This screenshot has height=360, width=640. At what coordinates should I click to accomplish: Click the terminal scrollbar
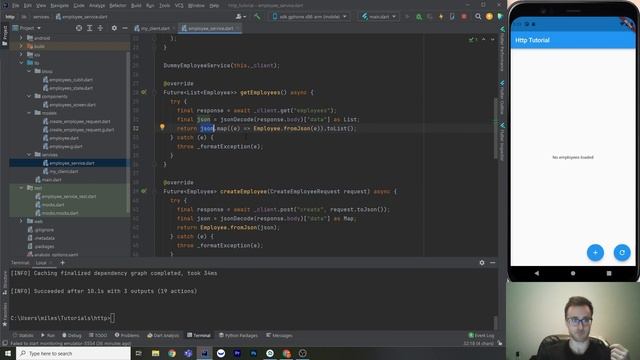coord(496,322)
